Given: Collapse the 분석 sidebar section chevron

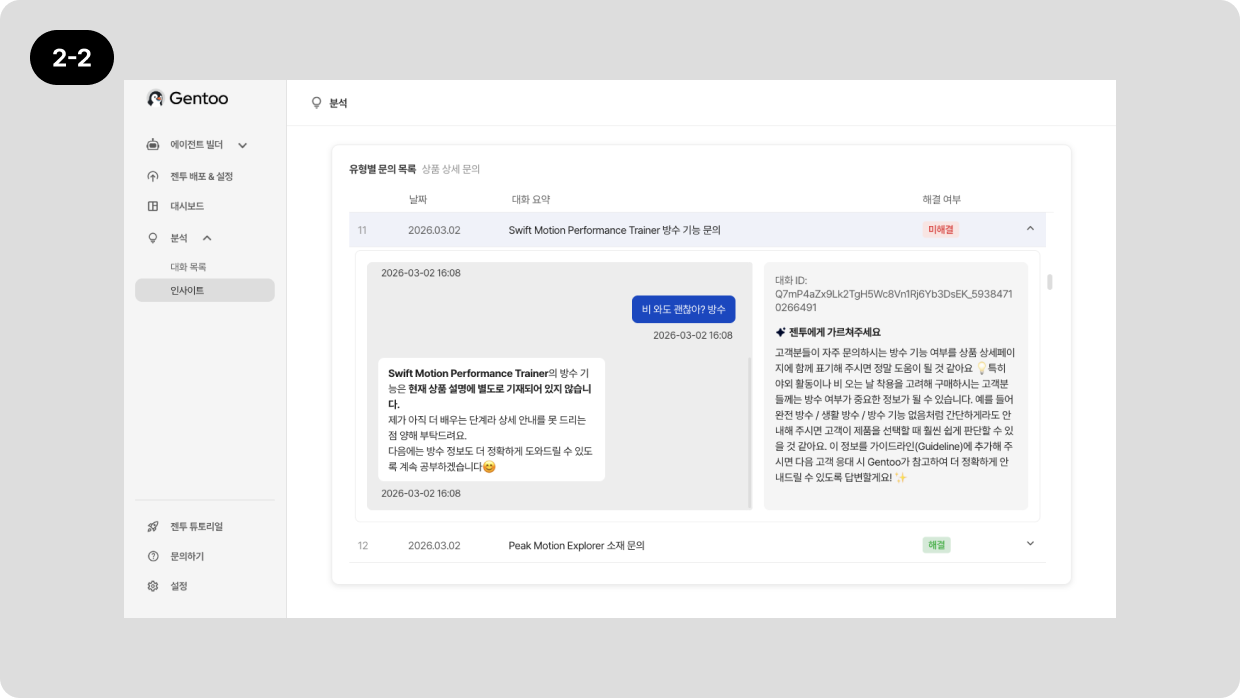Looking at the screenshot, I should pos(207,238).
